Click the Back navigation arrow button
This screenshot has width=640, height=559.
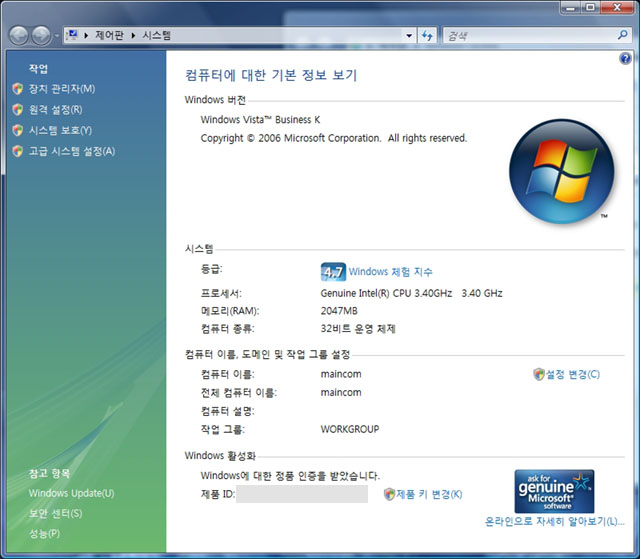coord(18,35)
